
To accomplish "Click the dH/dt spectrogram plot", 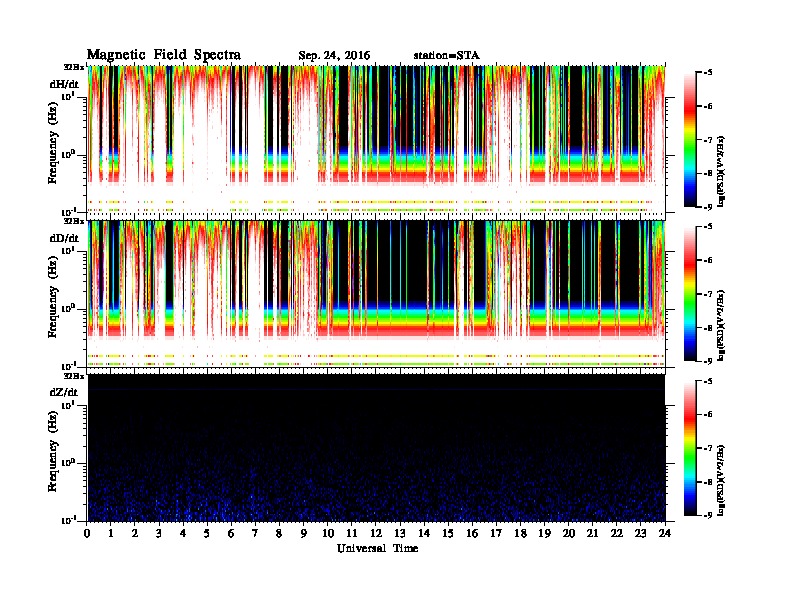I will tap(376, 139).
